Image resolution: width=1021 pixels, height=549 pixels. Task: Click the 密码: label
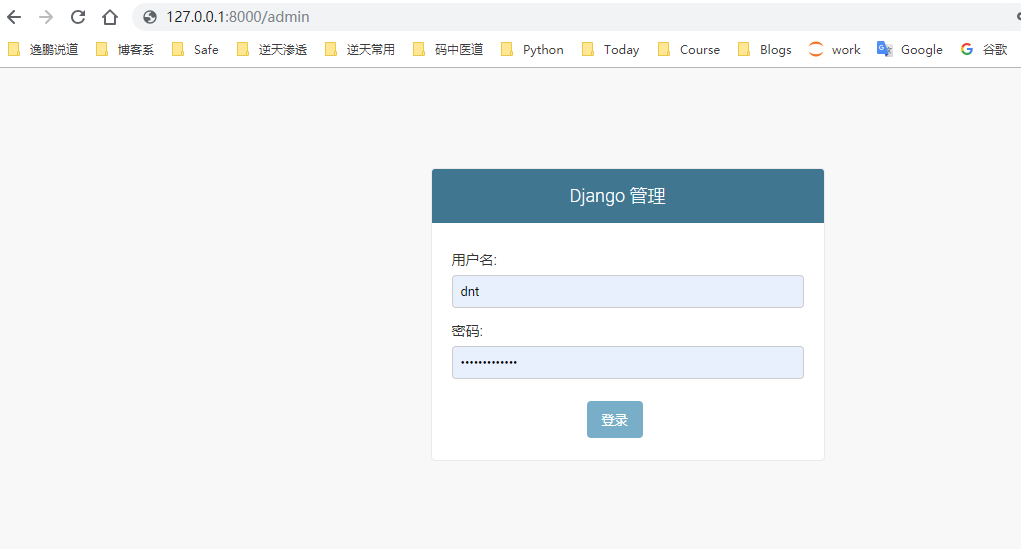467,331
